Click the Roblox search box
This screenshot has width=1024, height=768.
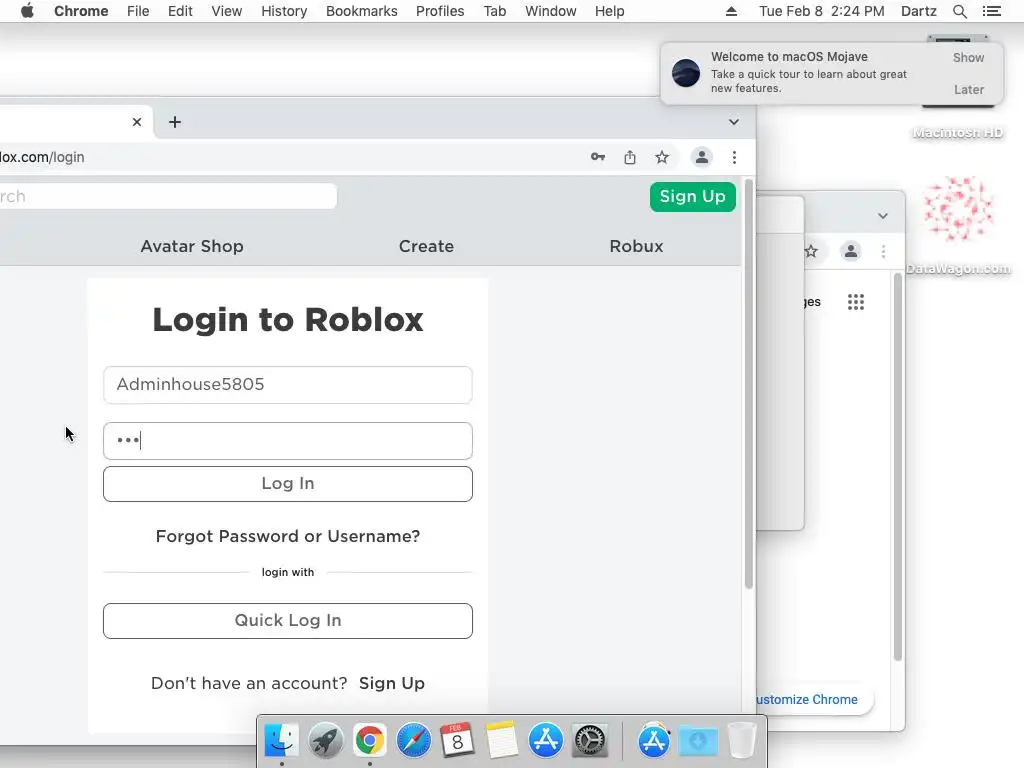pyautogui.click(x=168, y=197)
